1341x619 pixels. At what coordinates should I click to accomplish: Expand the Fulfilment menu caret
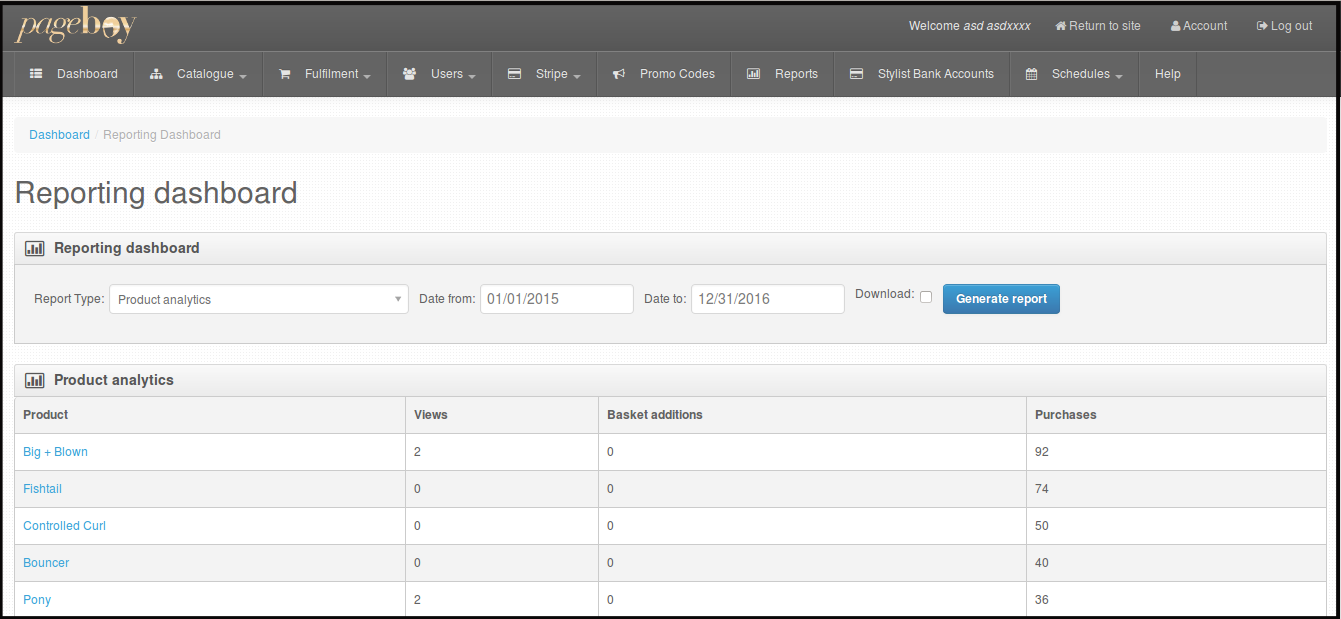367,76
